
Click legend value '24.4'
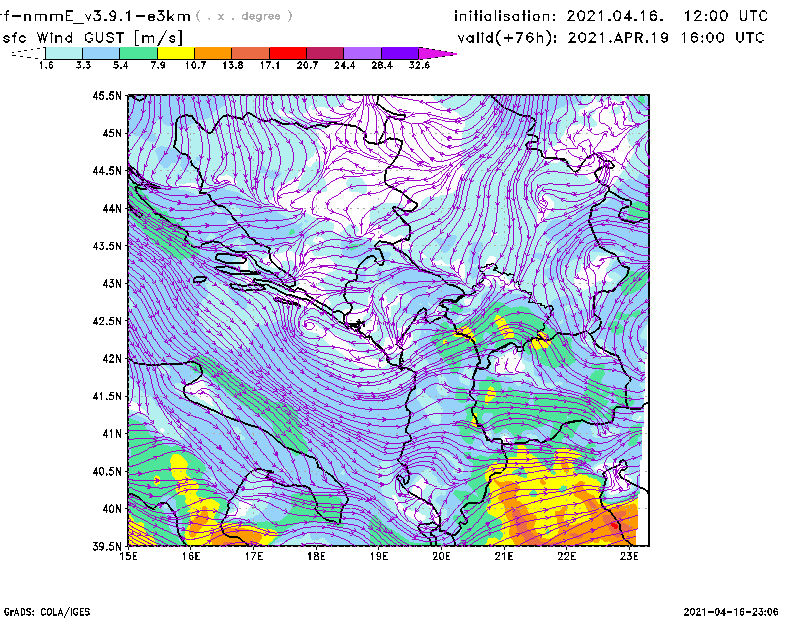344,65
